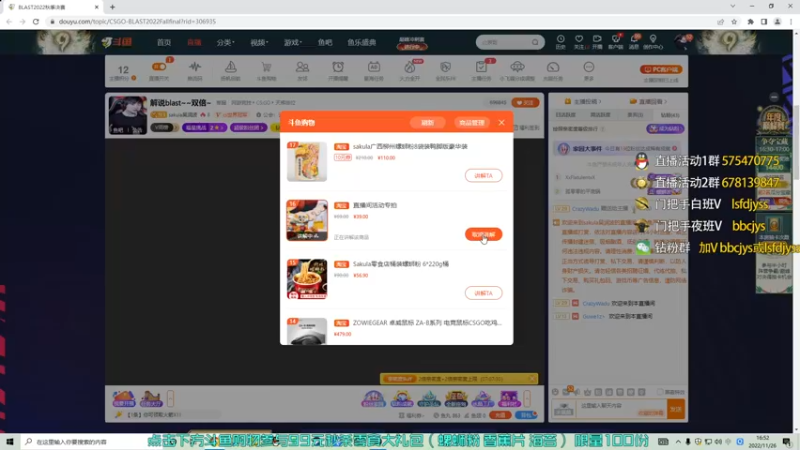Viewport: 800px width, 450px height.
Task: Open streamer avatar next to 解说blast title
Action: pos(128,115)
